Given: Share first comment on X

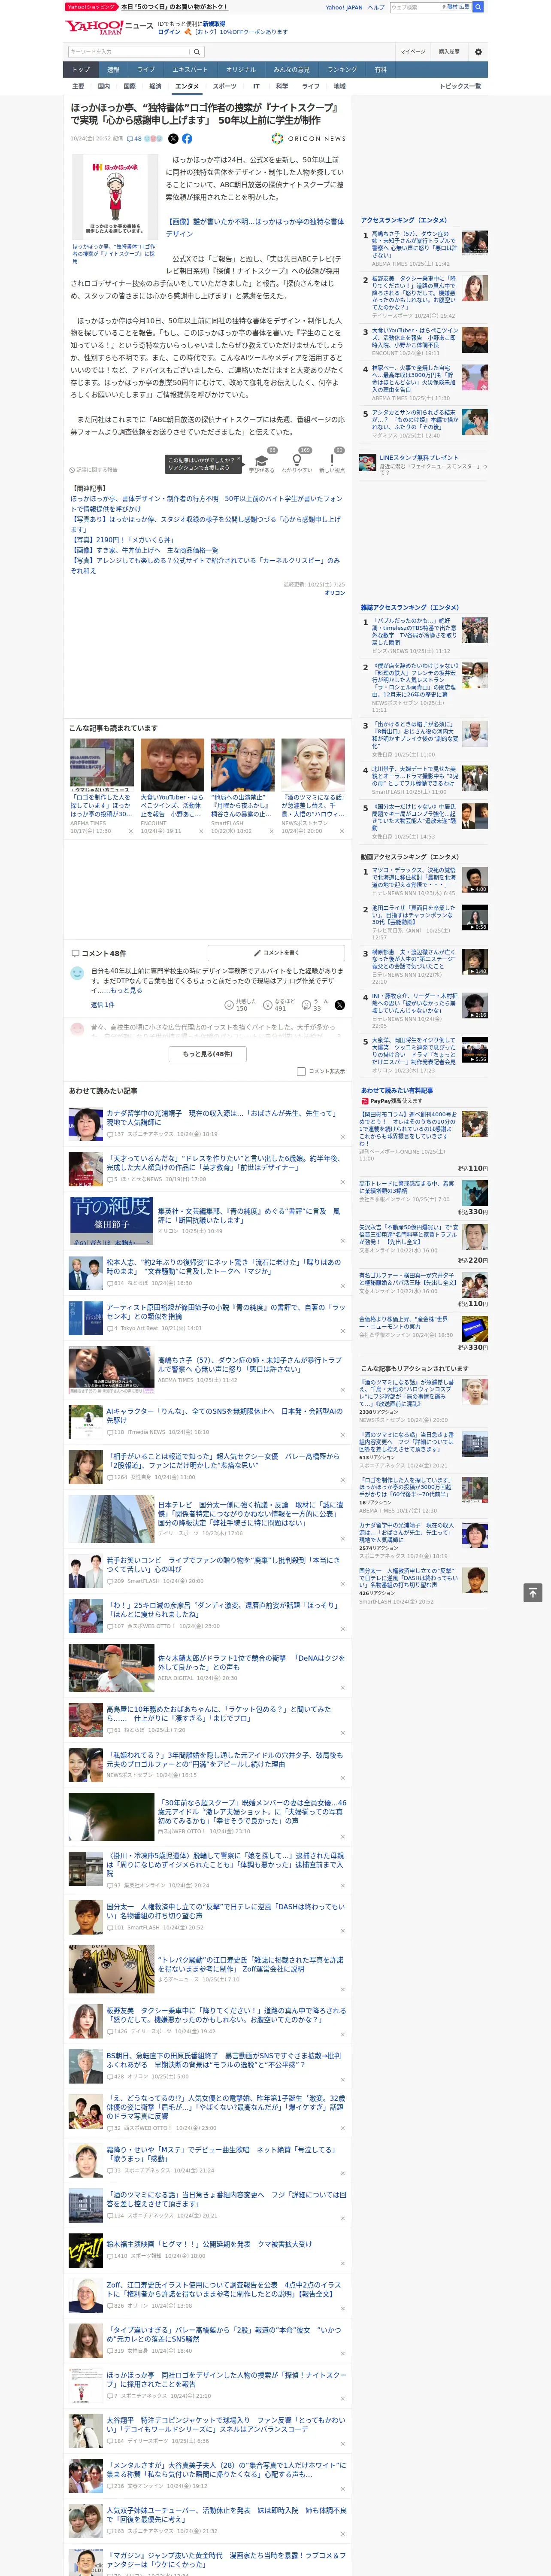Looking at the screenshot, I should [x=340, y=1005].
